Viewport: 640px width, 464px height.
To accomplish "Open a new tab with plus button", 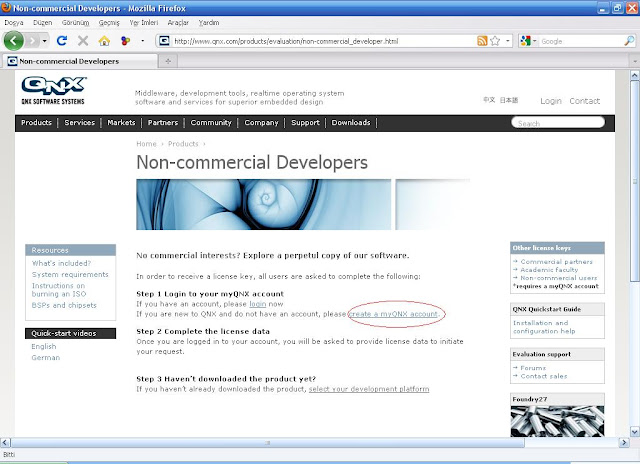I will (168, 61).
